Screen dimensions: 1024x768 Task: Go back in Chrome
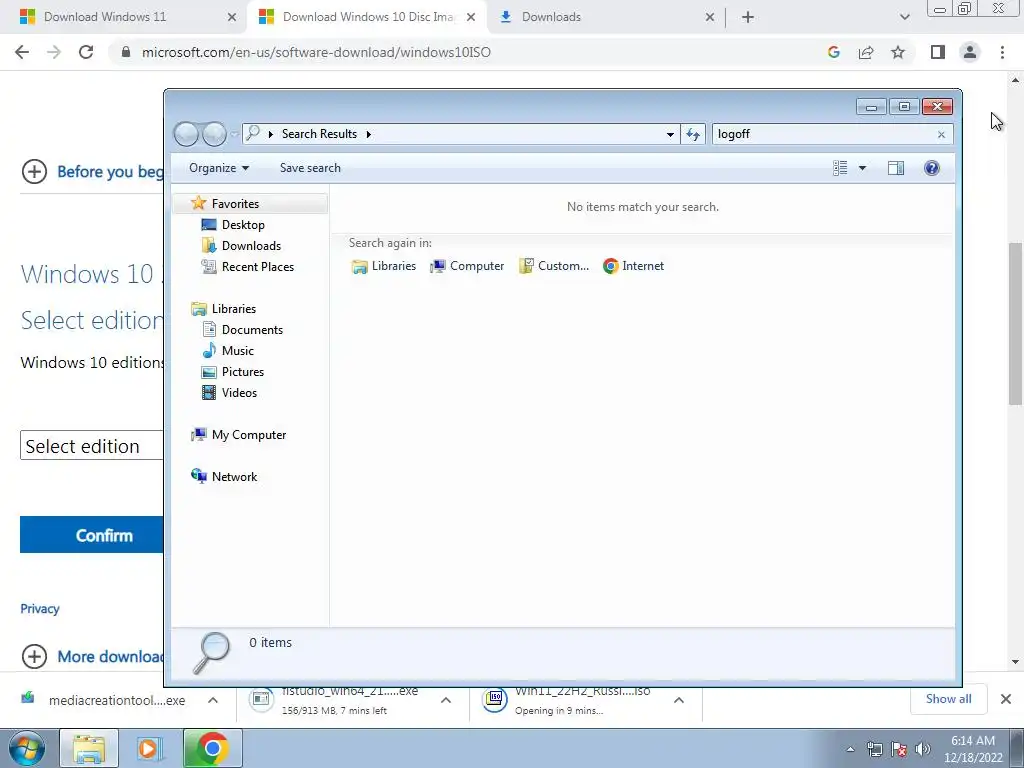point(22,52)
